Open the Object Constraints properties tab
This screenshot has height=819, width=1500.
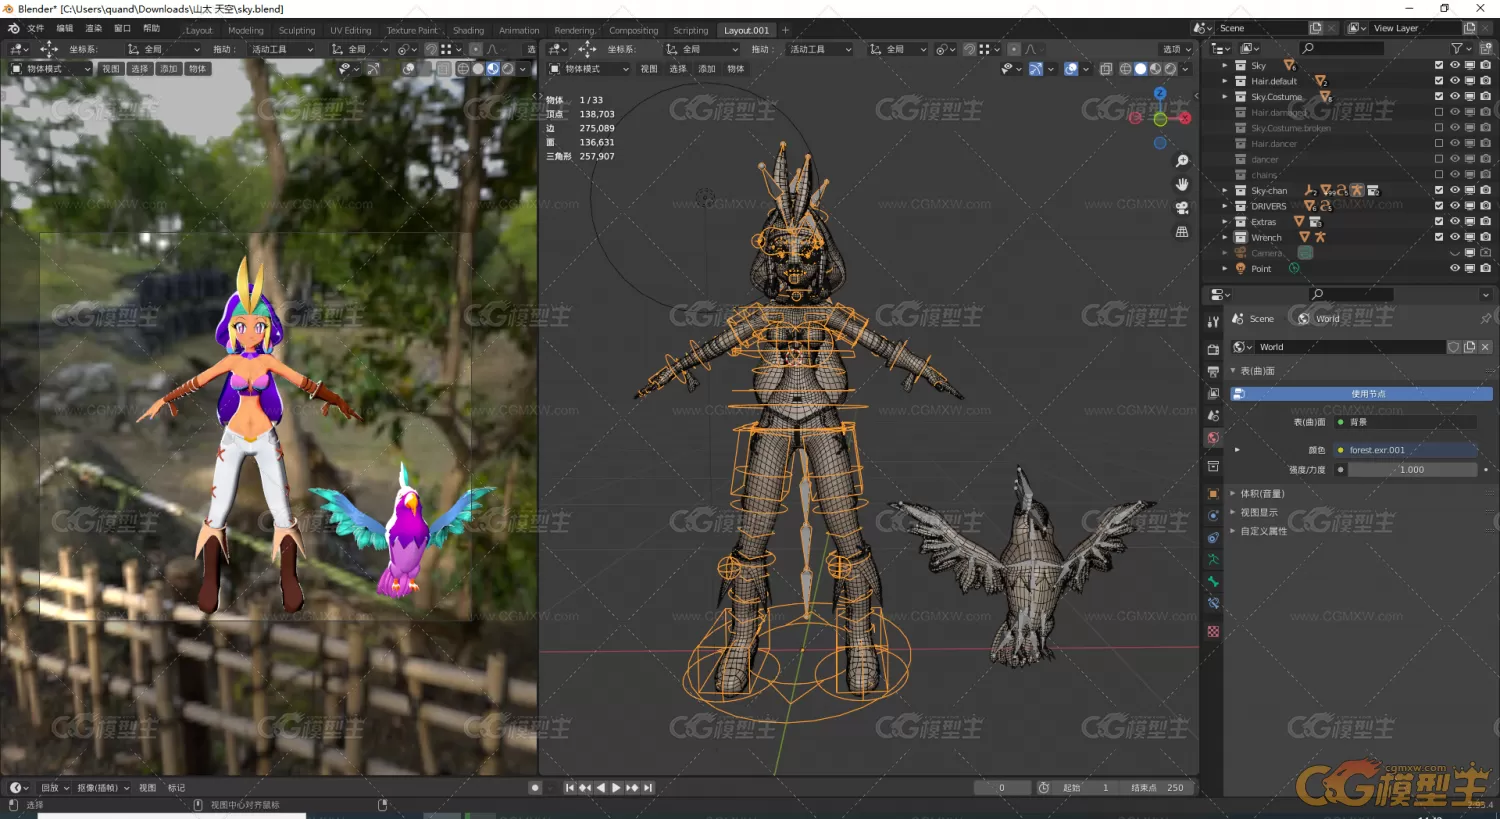point(1213,538)
